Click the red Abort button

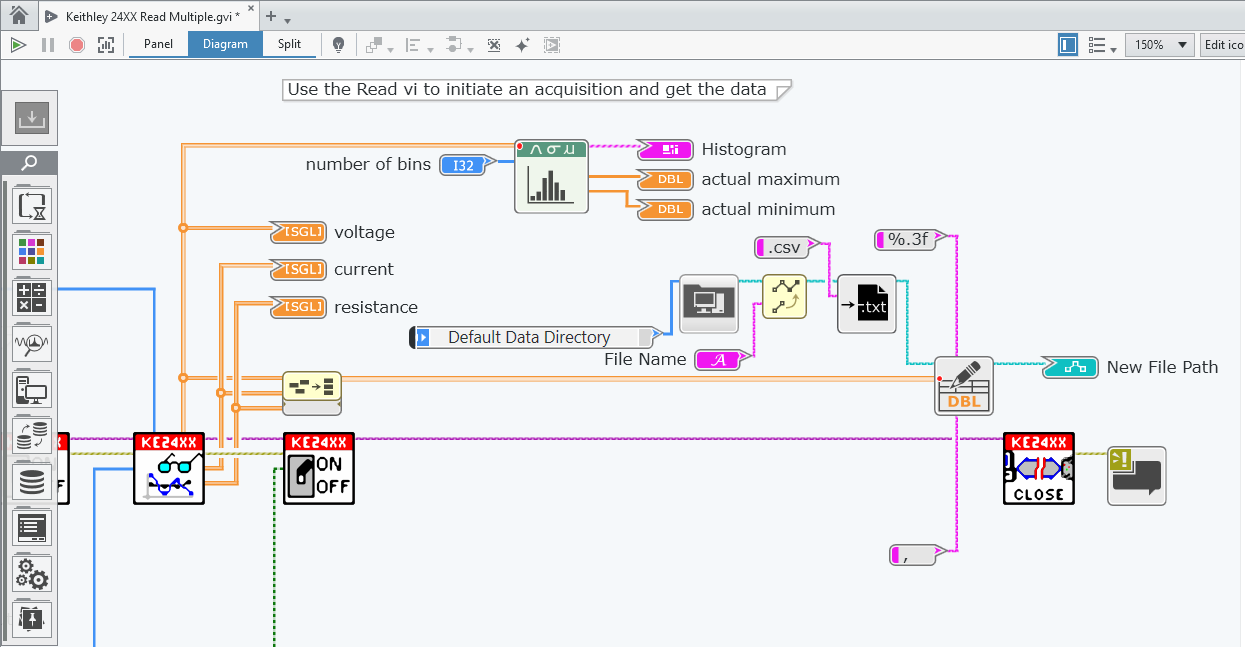pyautogui.click(x=77, y=45)
